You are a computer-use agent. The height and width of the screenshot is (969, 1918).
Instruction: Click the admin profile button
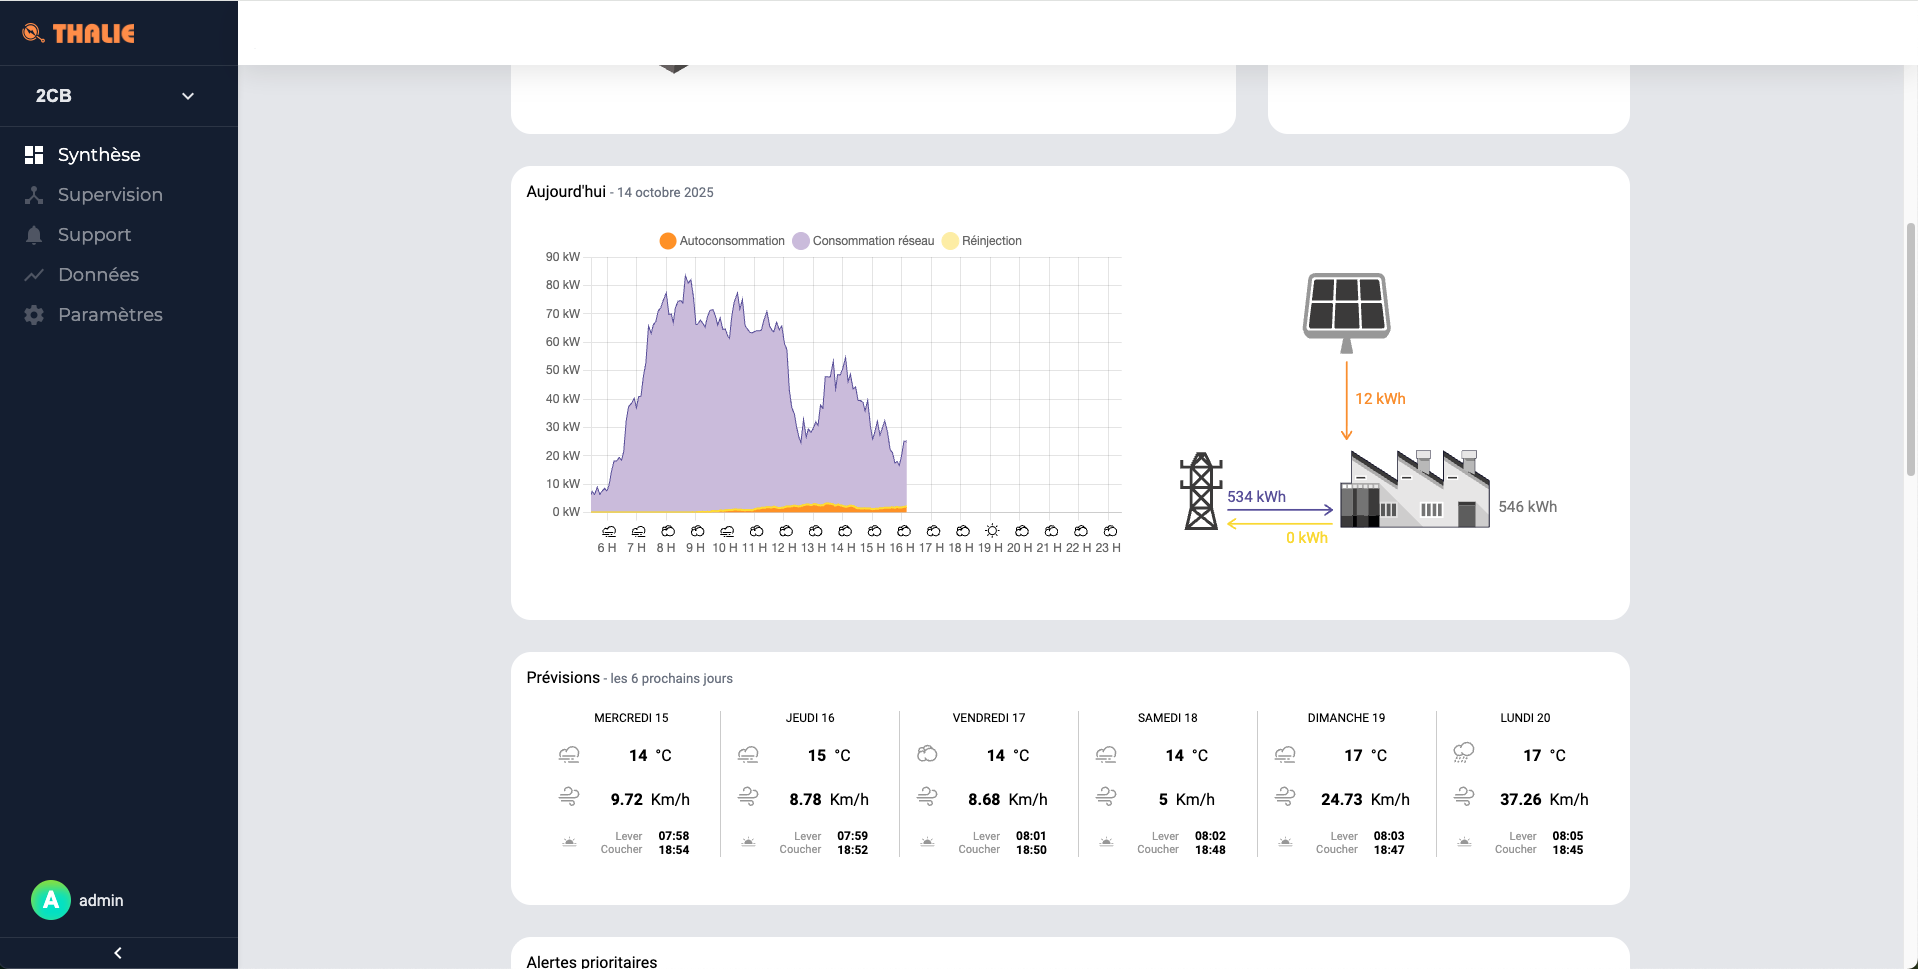[78, 899]
